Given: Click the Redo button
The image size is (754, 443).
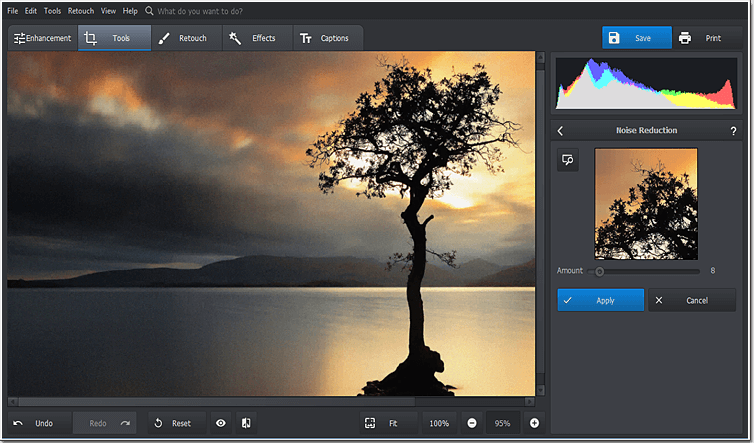Looking at the screenshot, I should pos(104,423).
